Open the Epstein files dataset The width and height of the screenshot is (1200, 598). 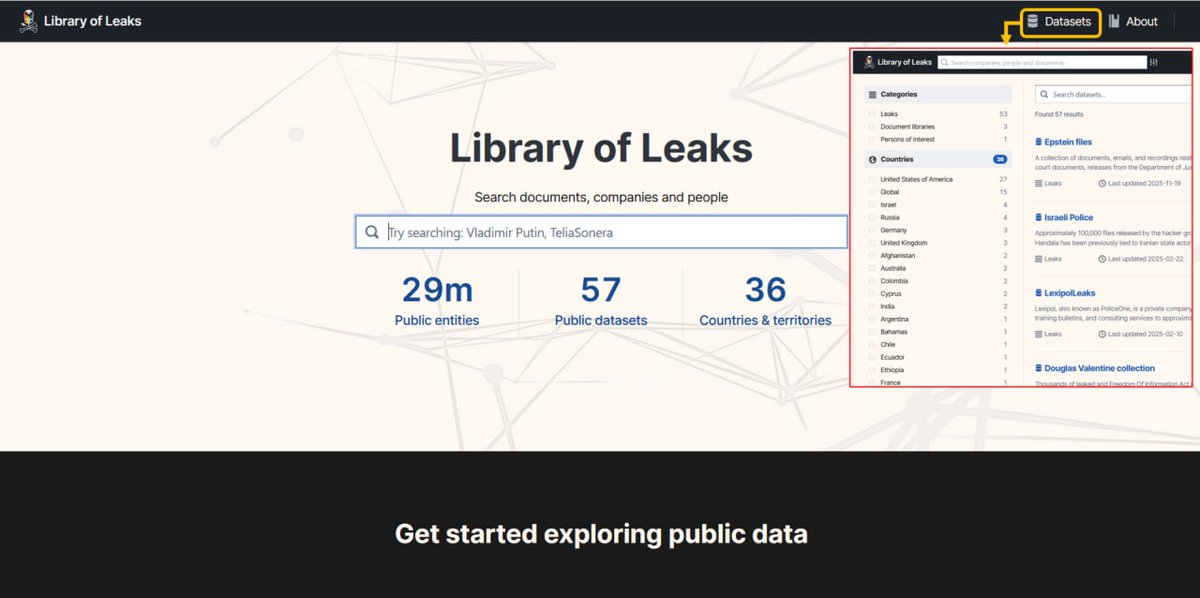(x=1067, y=141)
